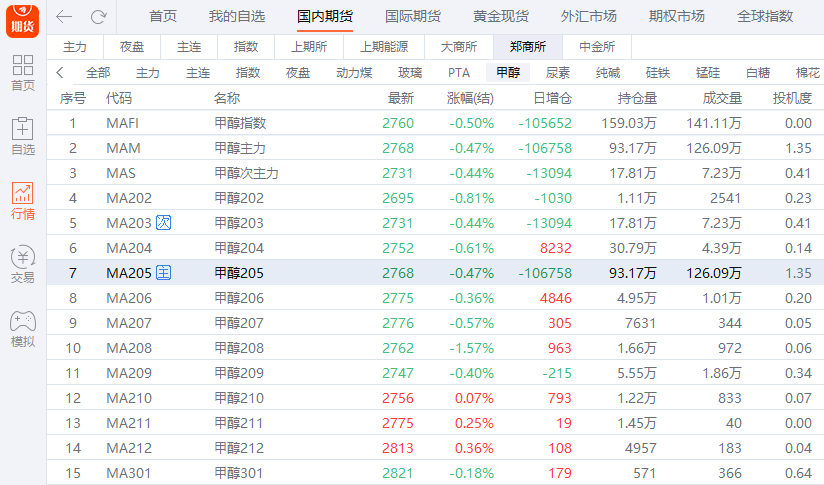Open the 模拟 simulation gamepad icon
The width and height of the screenshot is (824, 485).
coord(22,329)
